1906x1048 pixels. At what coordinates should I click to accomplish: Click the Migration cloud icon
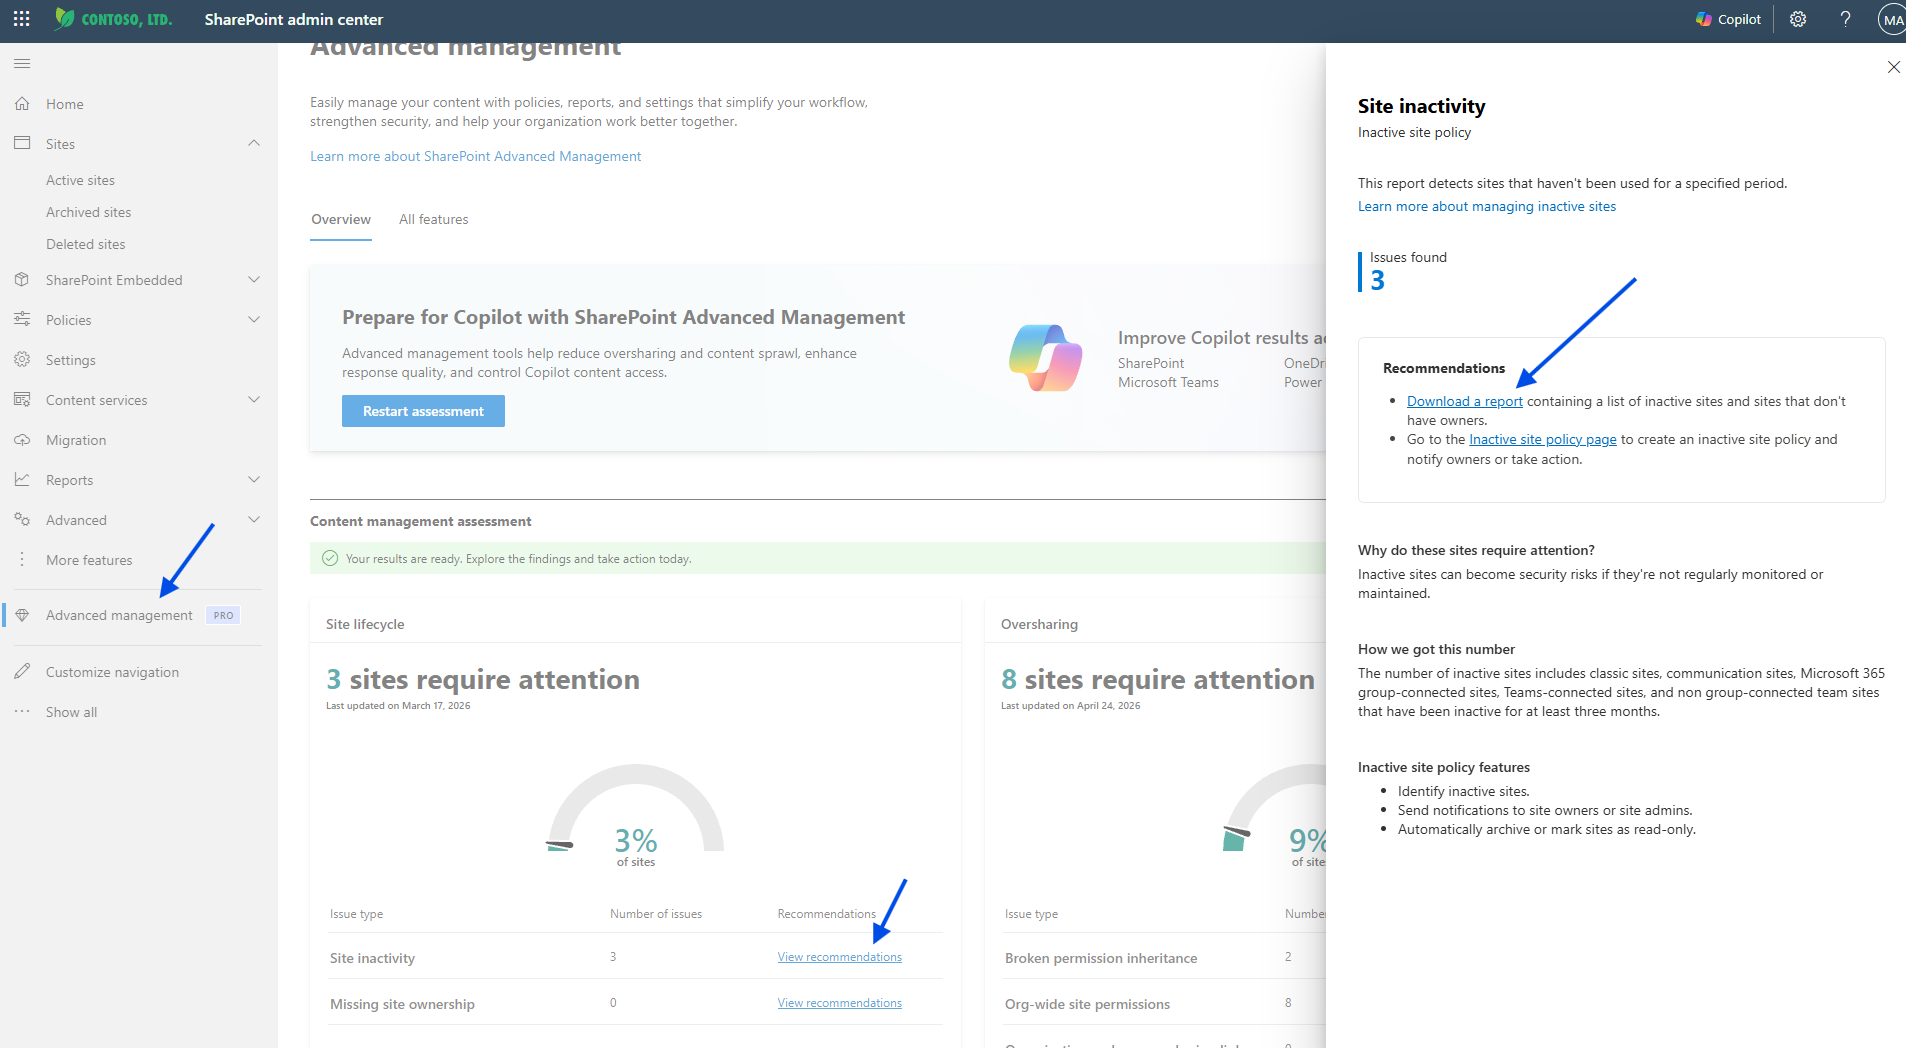pos(22,440)
